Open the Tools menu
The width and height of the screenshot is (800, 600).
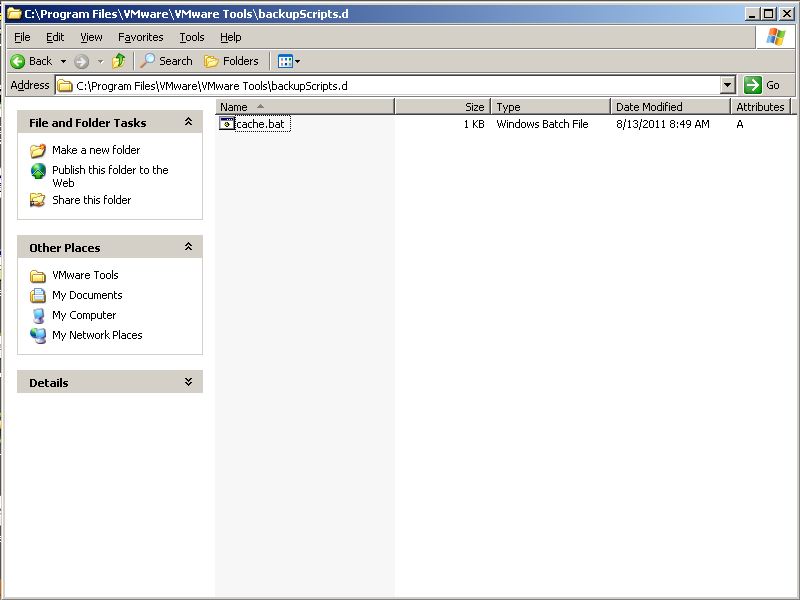tap(192, 37)
